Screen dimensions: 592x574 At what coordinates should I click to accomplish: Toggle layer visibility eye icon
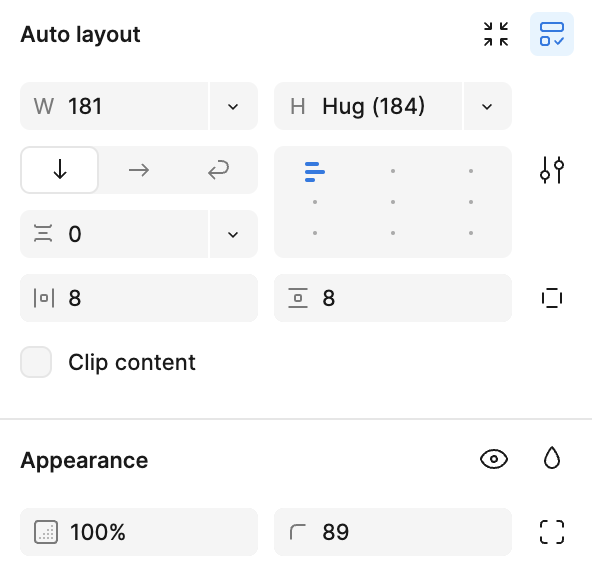494,459
